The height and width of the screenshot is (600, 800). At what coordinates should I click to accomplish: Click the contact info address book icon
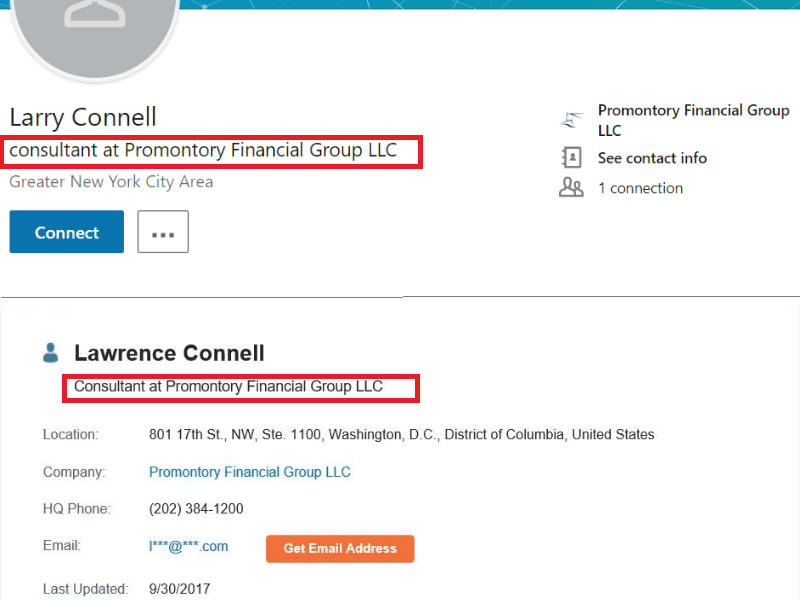(x=571, y=158)
